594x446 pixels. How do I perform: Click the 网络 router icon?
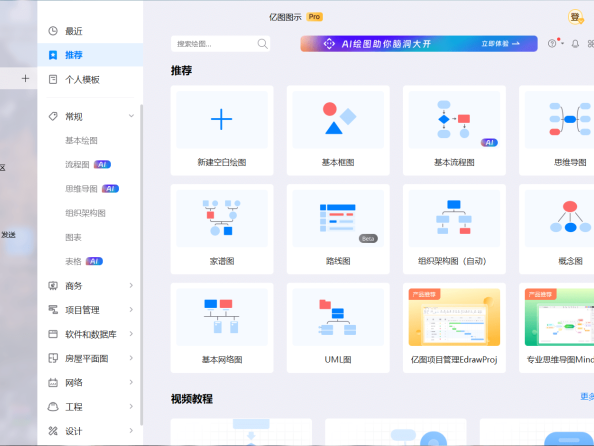53,382
